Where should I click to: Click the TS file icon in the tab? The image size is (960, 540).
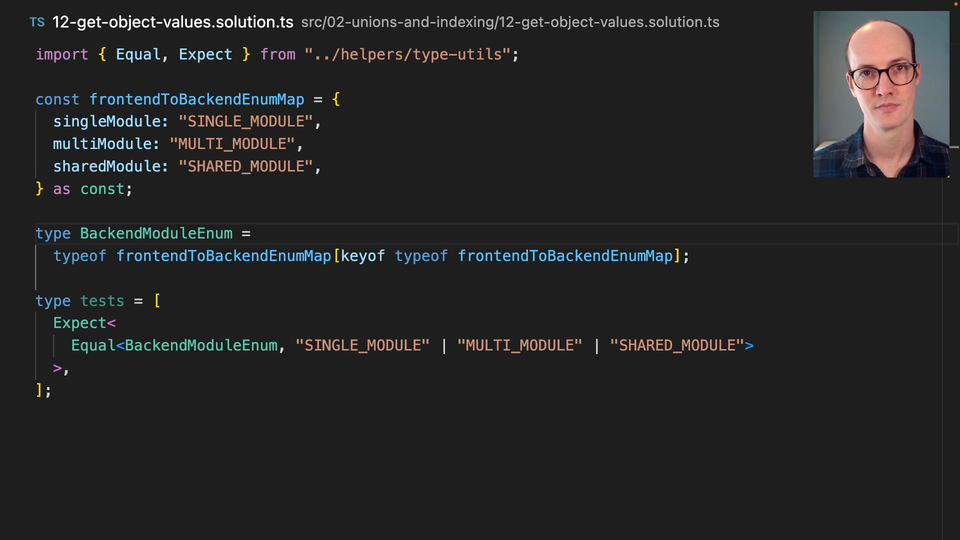tap(37, 22)
